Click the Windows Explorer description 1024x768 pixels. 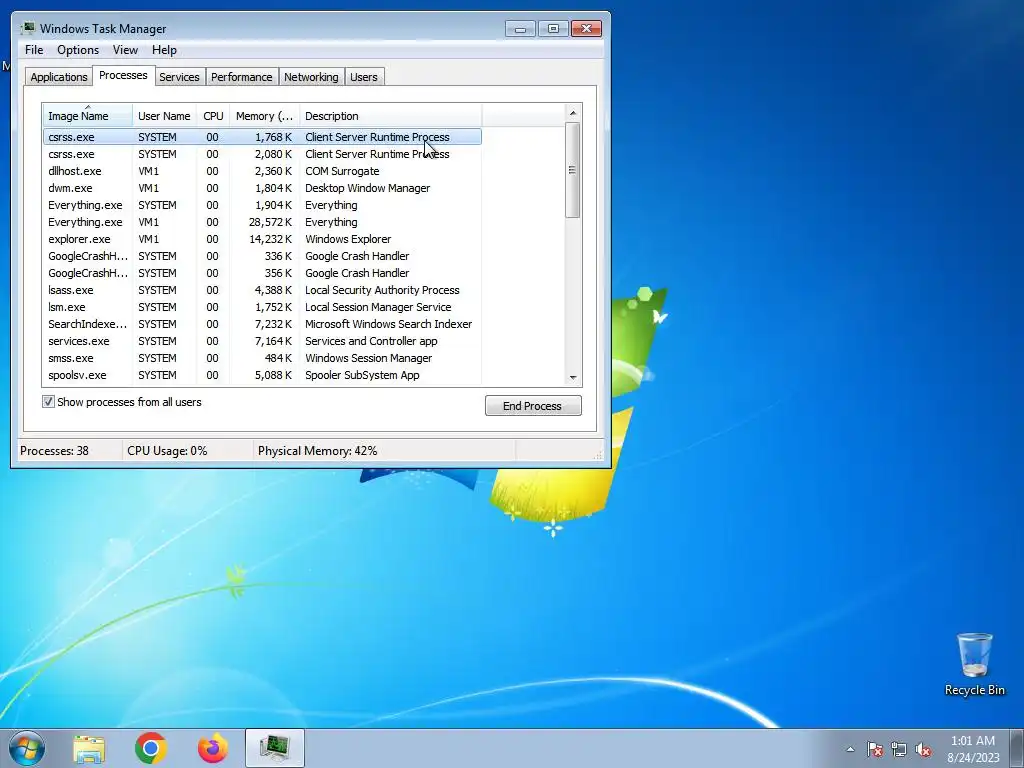pos(348,239)
